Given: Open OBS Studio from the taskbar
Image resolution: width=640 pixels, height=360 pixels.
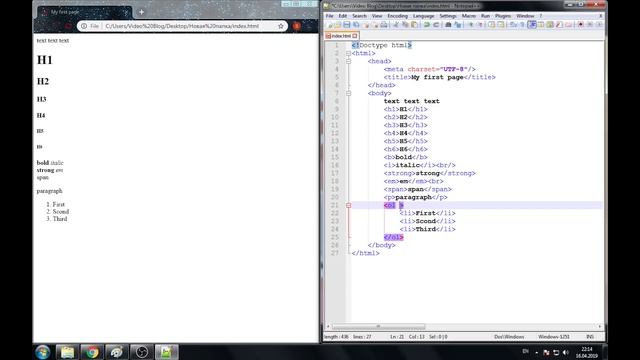Looking at the screenshot, I should [142, 352].
